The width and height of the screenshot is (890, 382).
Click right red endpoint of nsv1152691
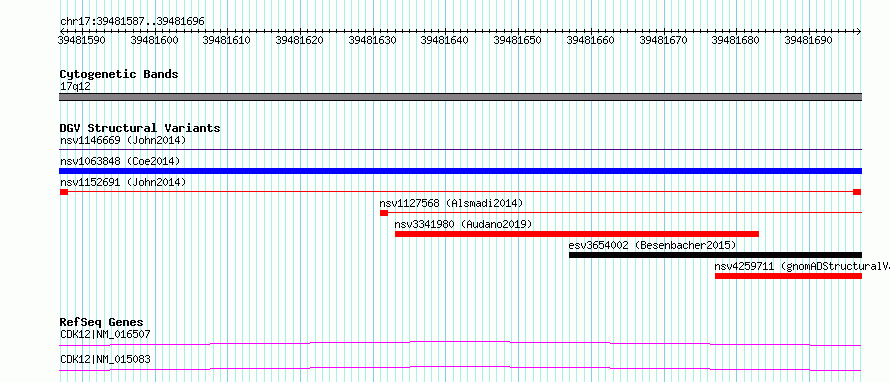[x=857, y=192]
